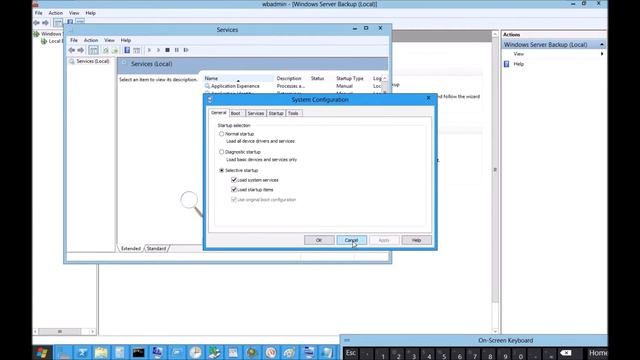Open Windows Start button on taskbar

point(42,353)
